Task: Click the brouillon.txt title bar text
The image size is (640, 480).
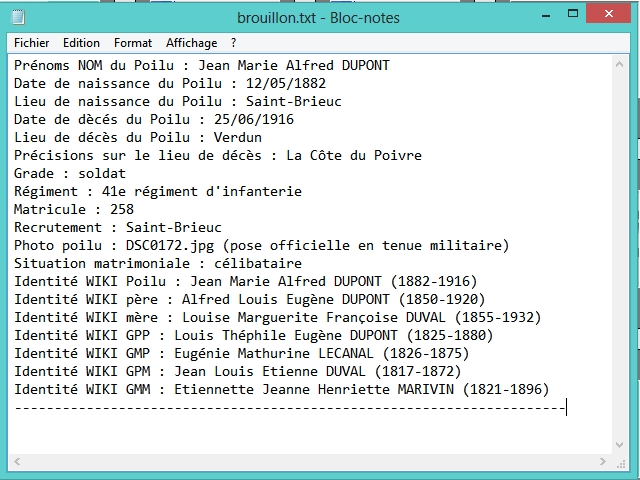Action: pos(319,17)
